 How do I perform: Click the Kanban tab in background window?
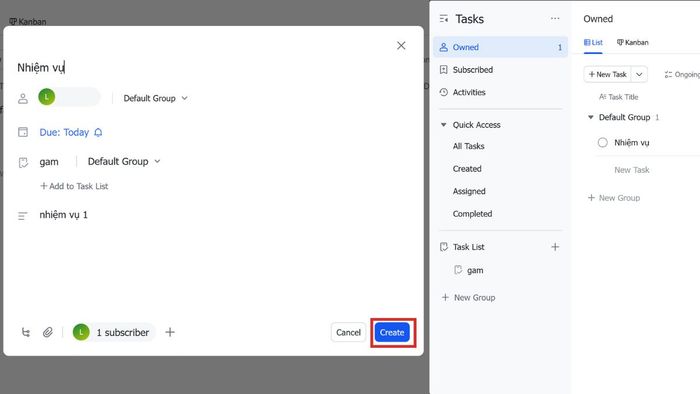[x=28, y=21]
